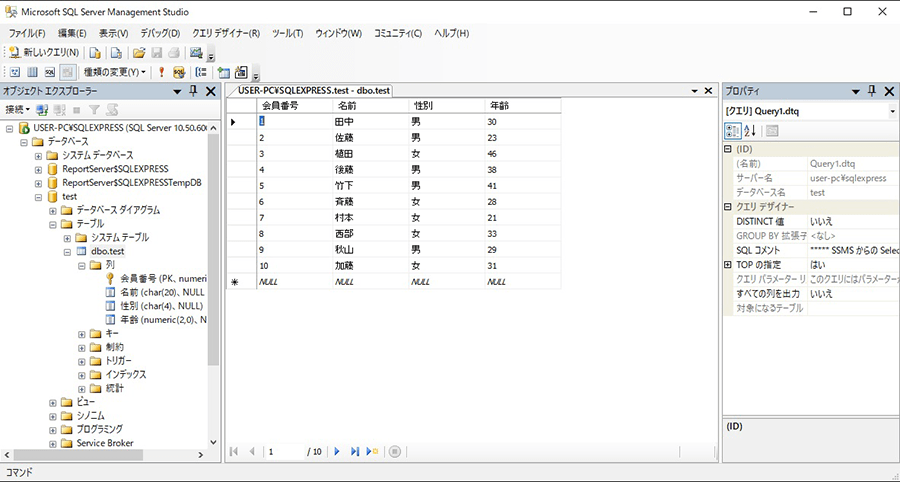The image size is (900, 482).
Task: Click the Add Table icon
Action: tap(223, 72)
